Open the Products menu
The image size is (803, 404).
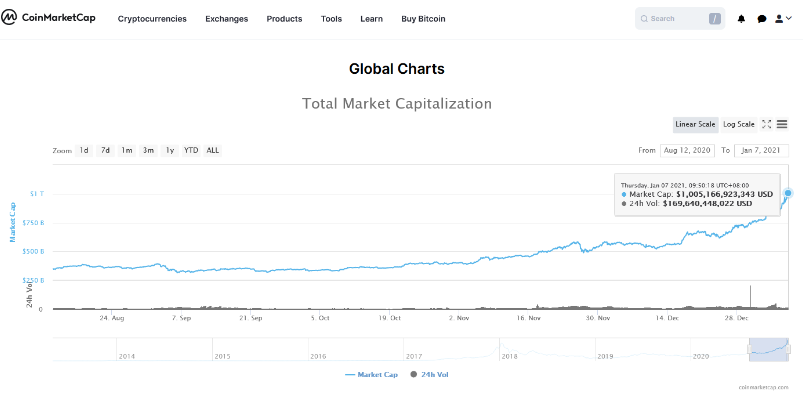(284, 19)
